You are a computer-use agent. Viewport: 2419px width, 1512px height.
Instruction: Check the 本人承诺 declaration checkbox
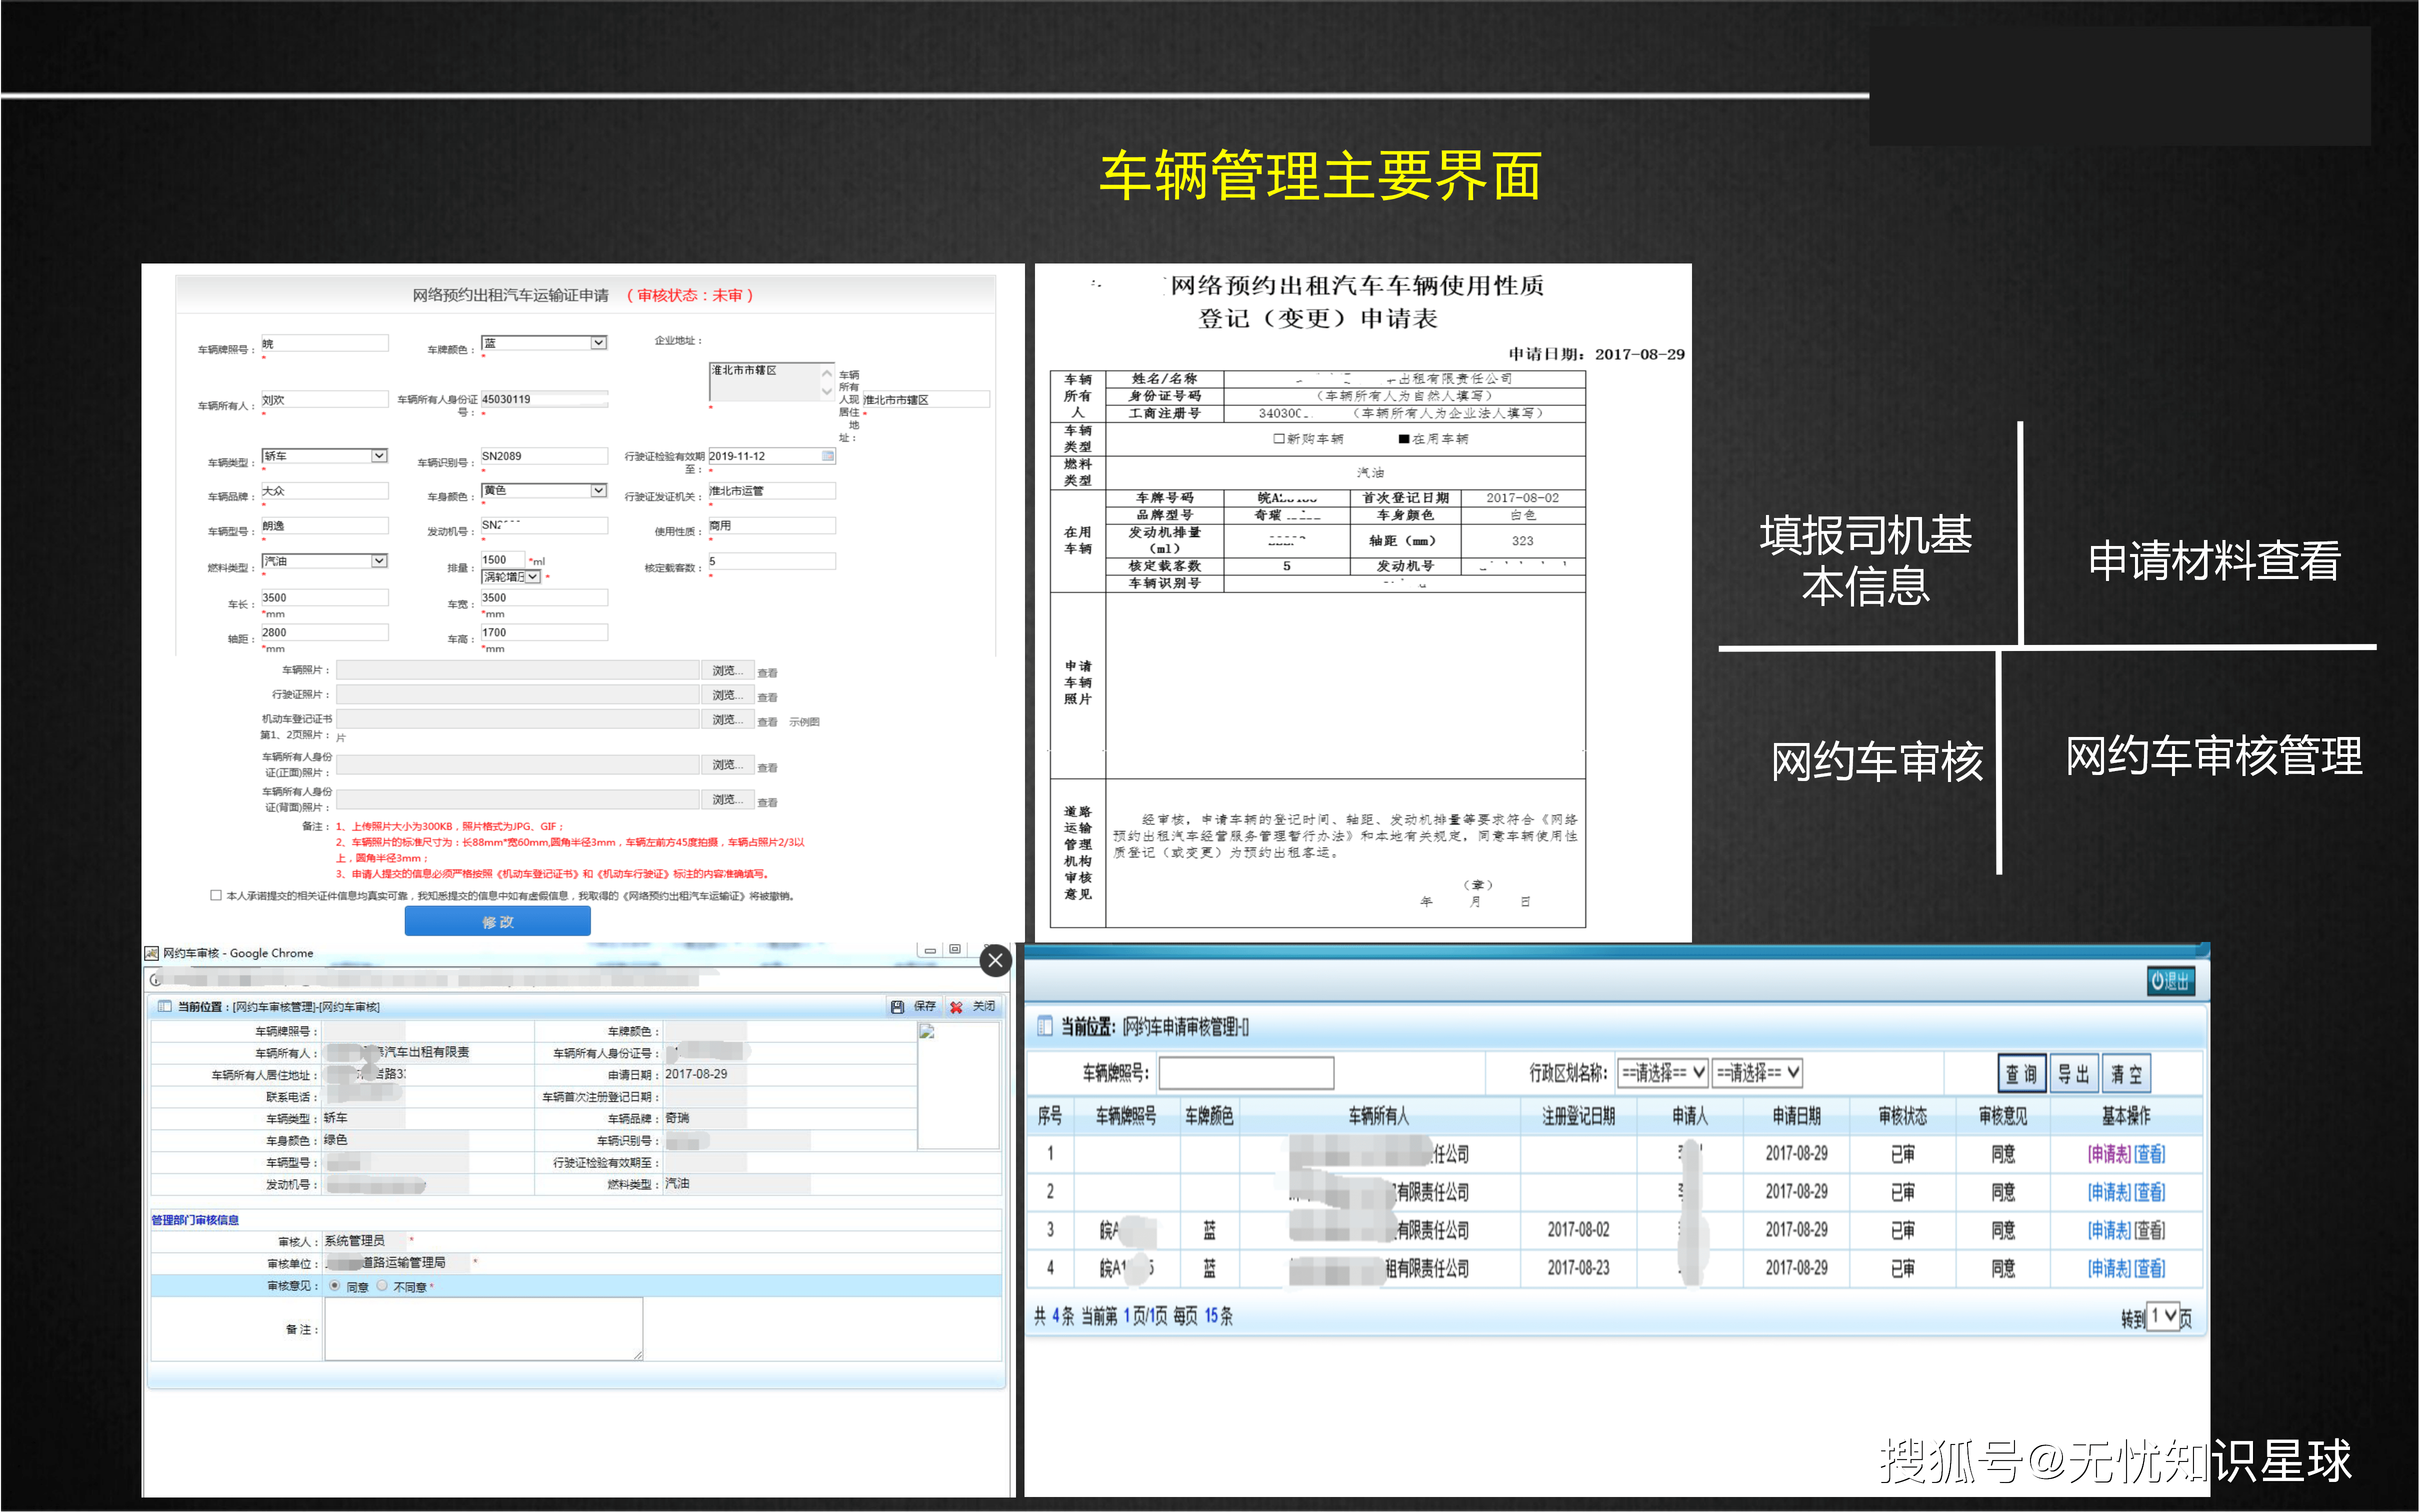(215, 896)
